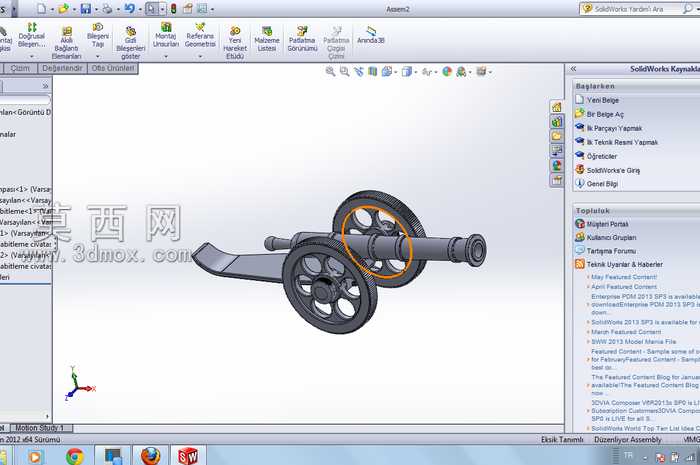
Task: Open dropdown arrow next to the Select tool
Action: pos(162,9)
